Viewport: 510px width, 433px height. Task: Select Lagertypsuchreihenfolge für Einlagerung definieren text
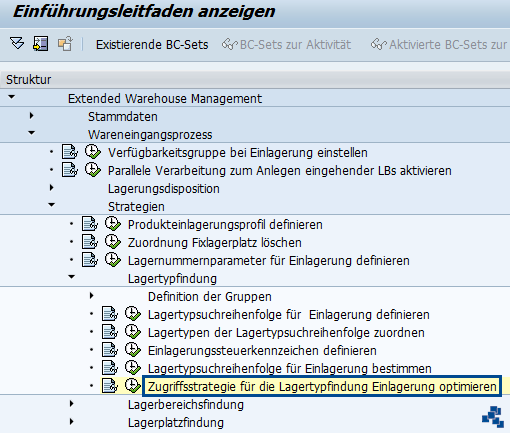click(x=289, y=315)
